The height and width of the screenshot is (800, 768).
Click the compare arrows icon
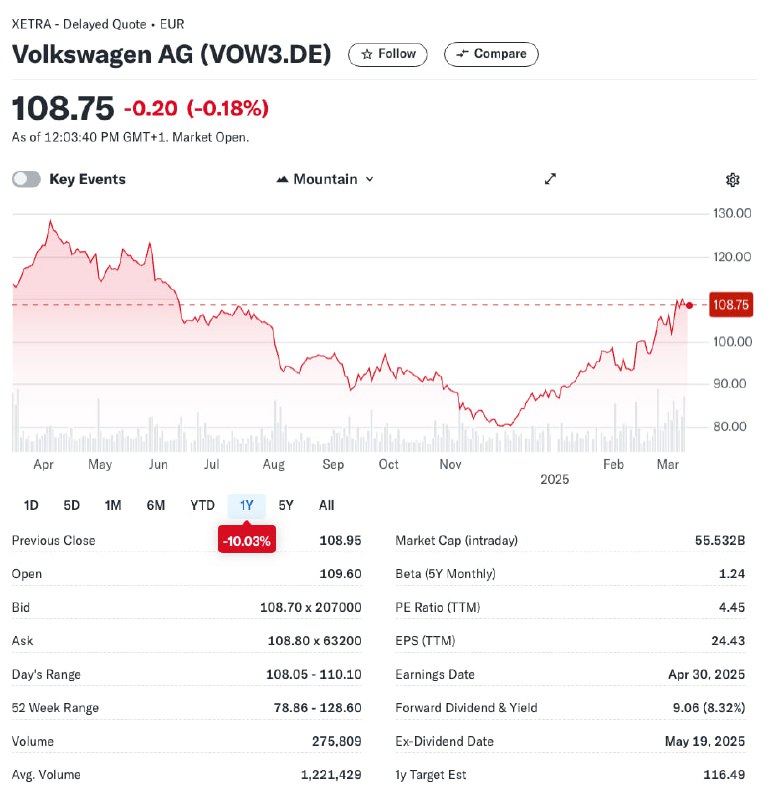[x=462, y=54]
